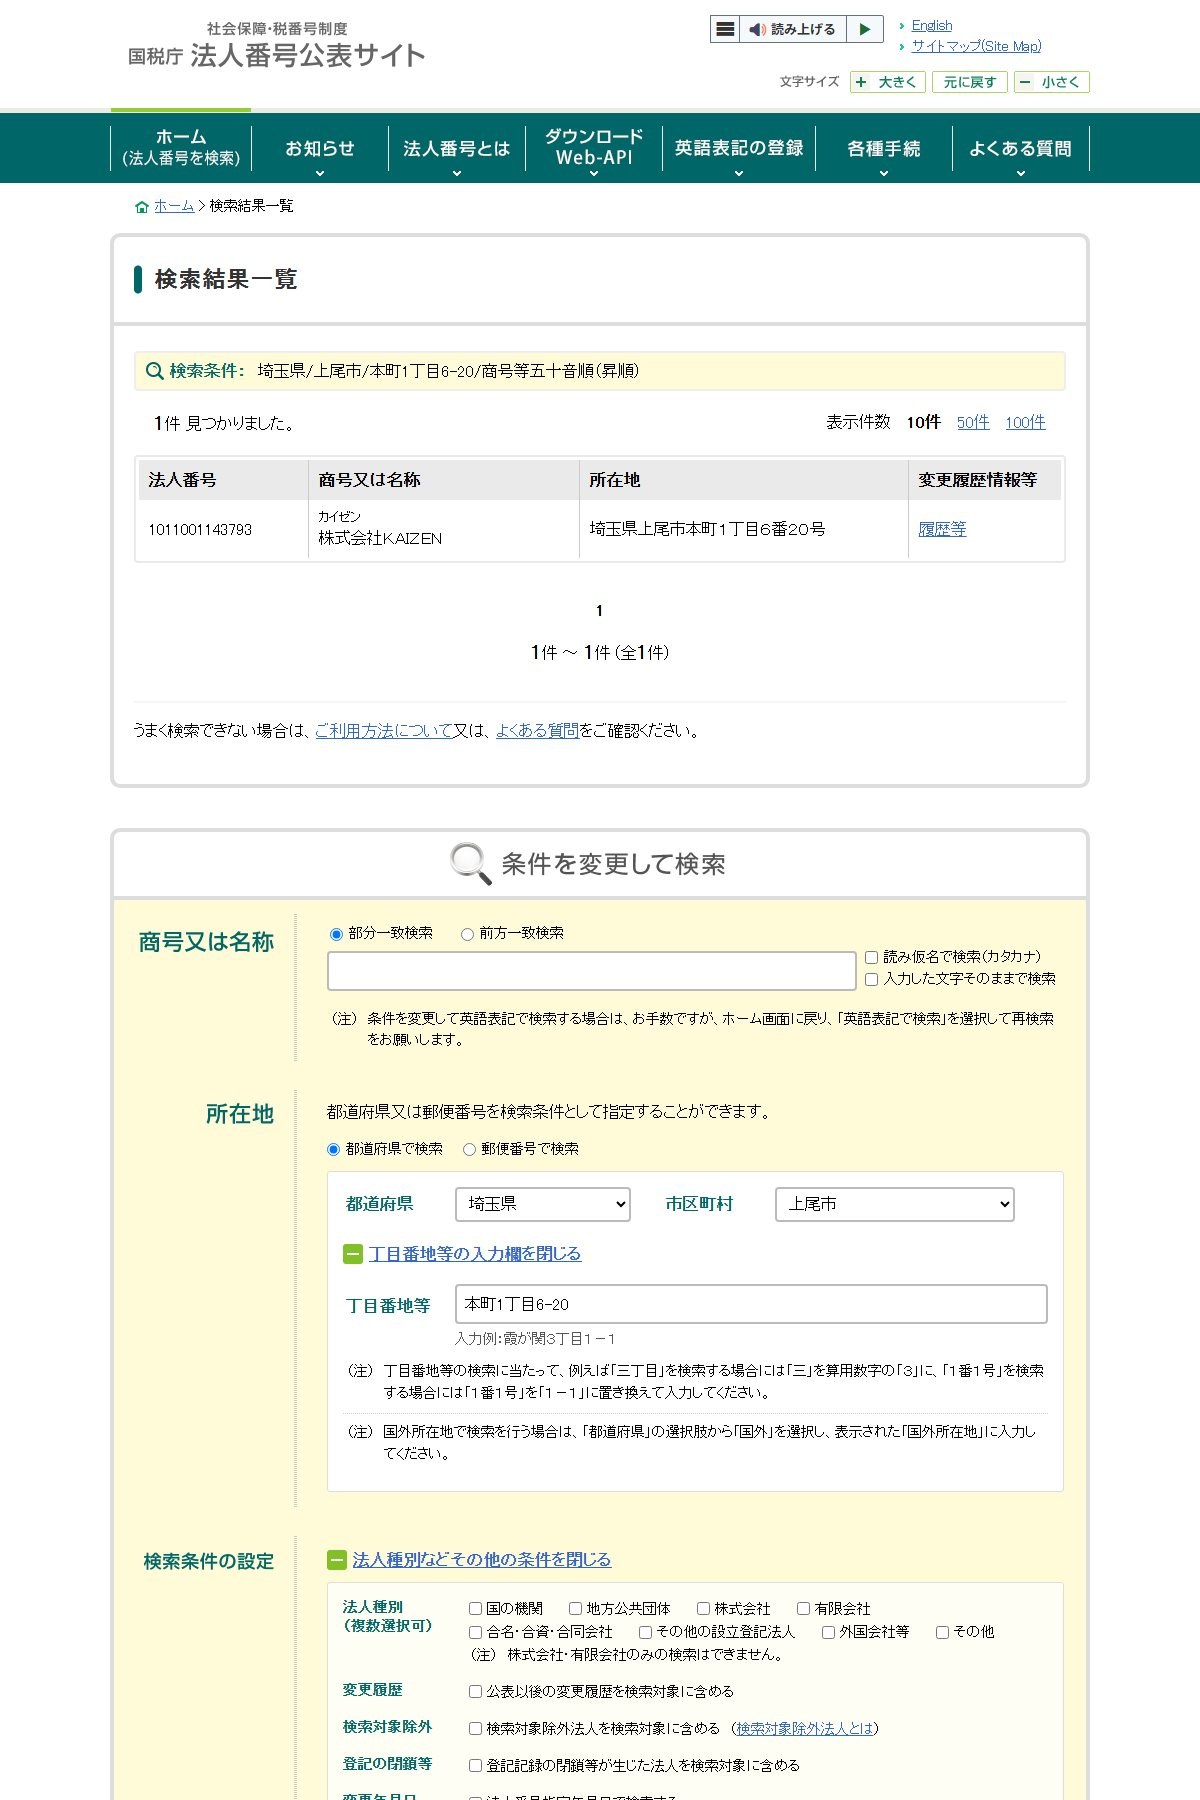Click the 丁目番地等の入力欄を閉じる link
This screenshot has width=1200, height=1800.
(x=475, y=1254)
